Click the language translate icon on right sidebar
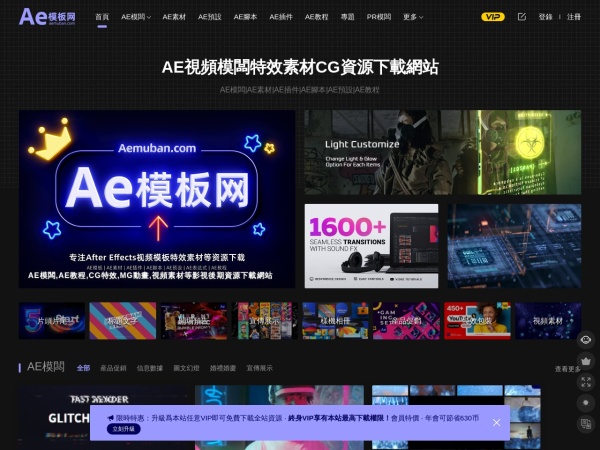Screen dimensions: 600x450 586,424
